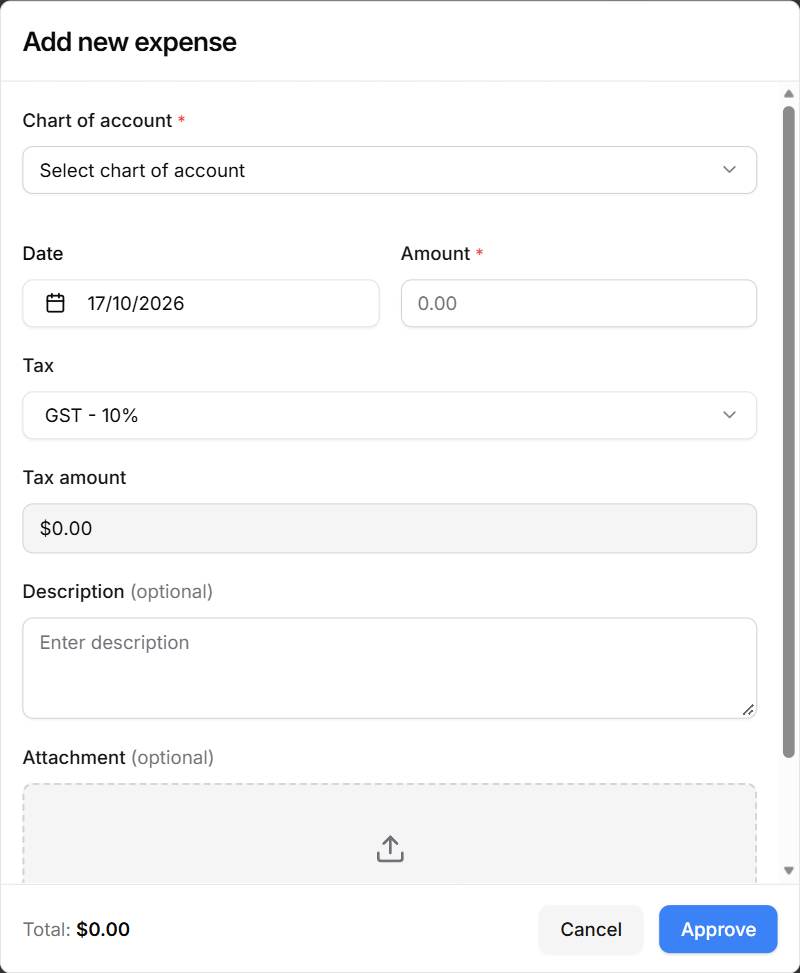
Task: Click the dashed Attachment drop zone
Action: click(390, 834)
